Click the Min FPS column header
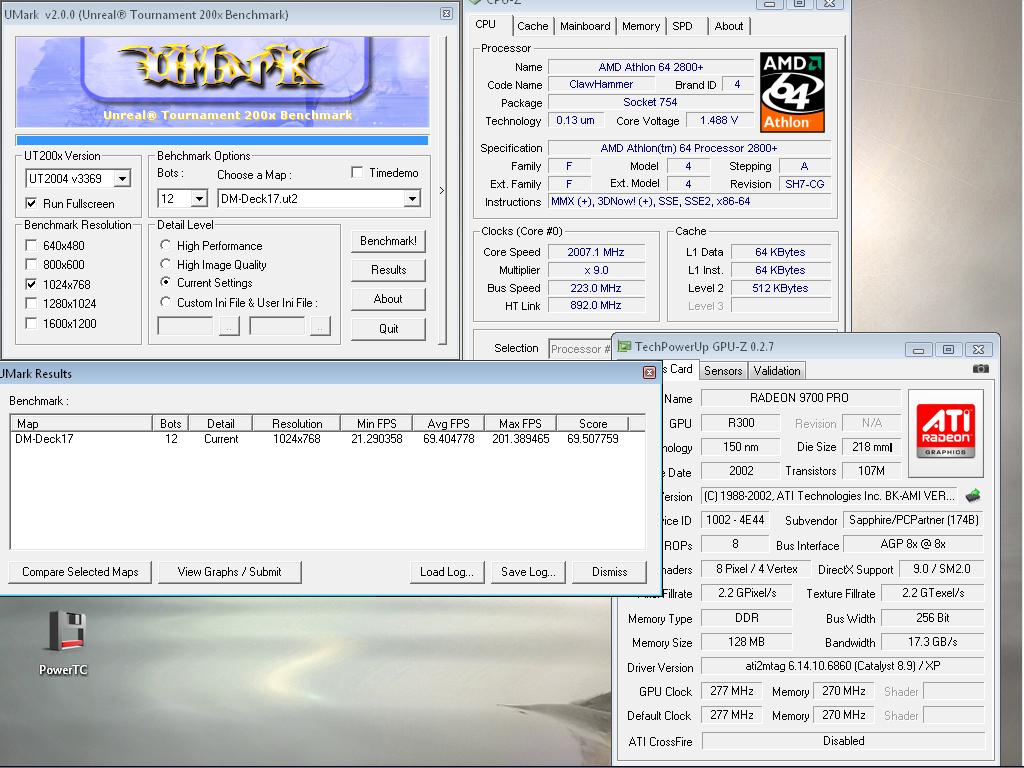This screenshot has height=768, width=1024. (377, 423)
